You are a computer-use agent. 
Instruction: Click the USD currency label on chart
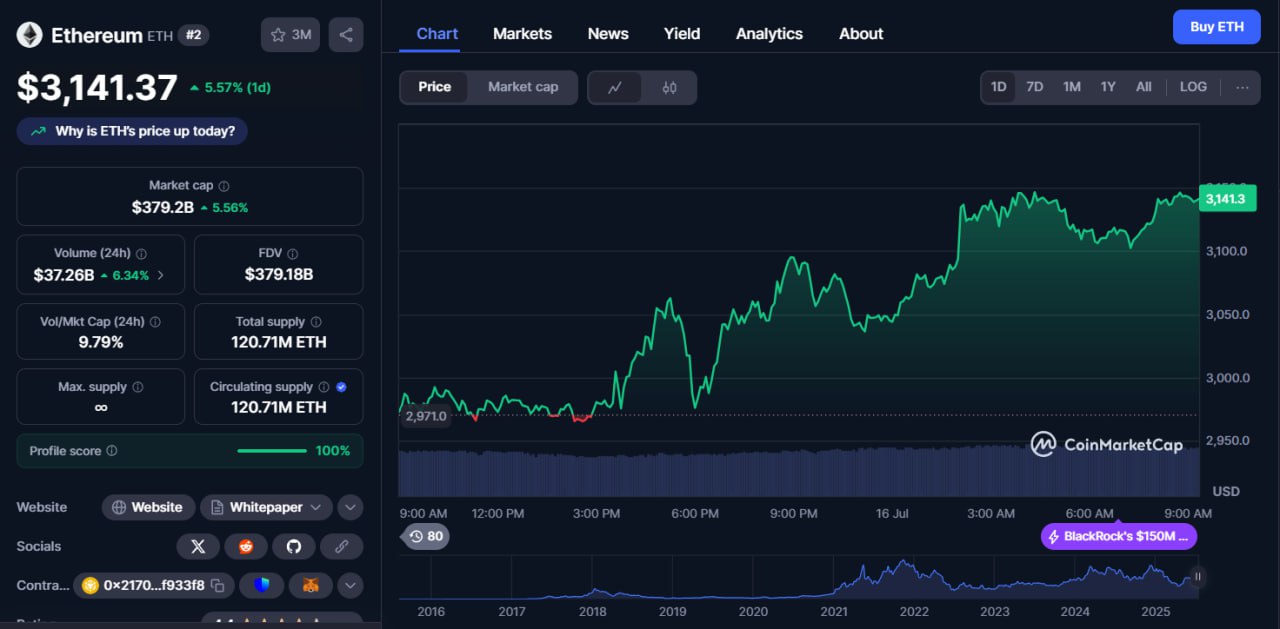click(1226, 491)
